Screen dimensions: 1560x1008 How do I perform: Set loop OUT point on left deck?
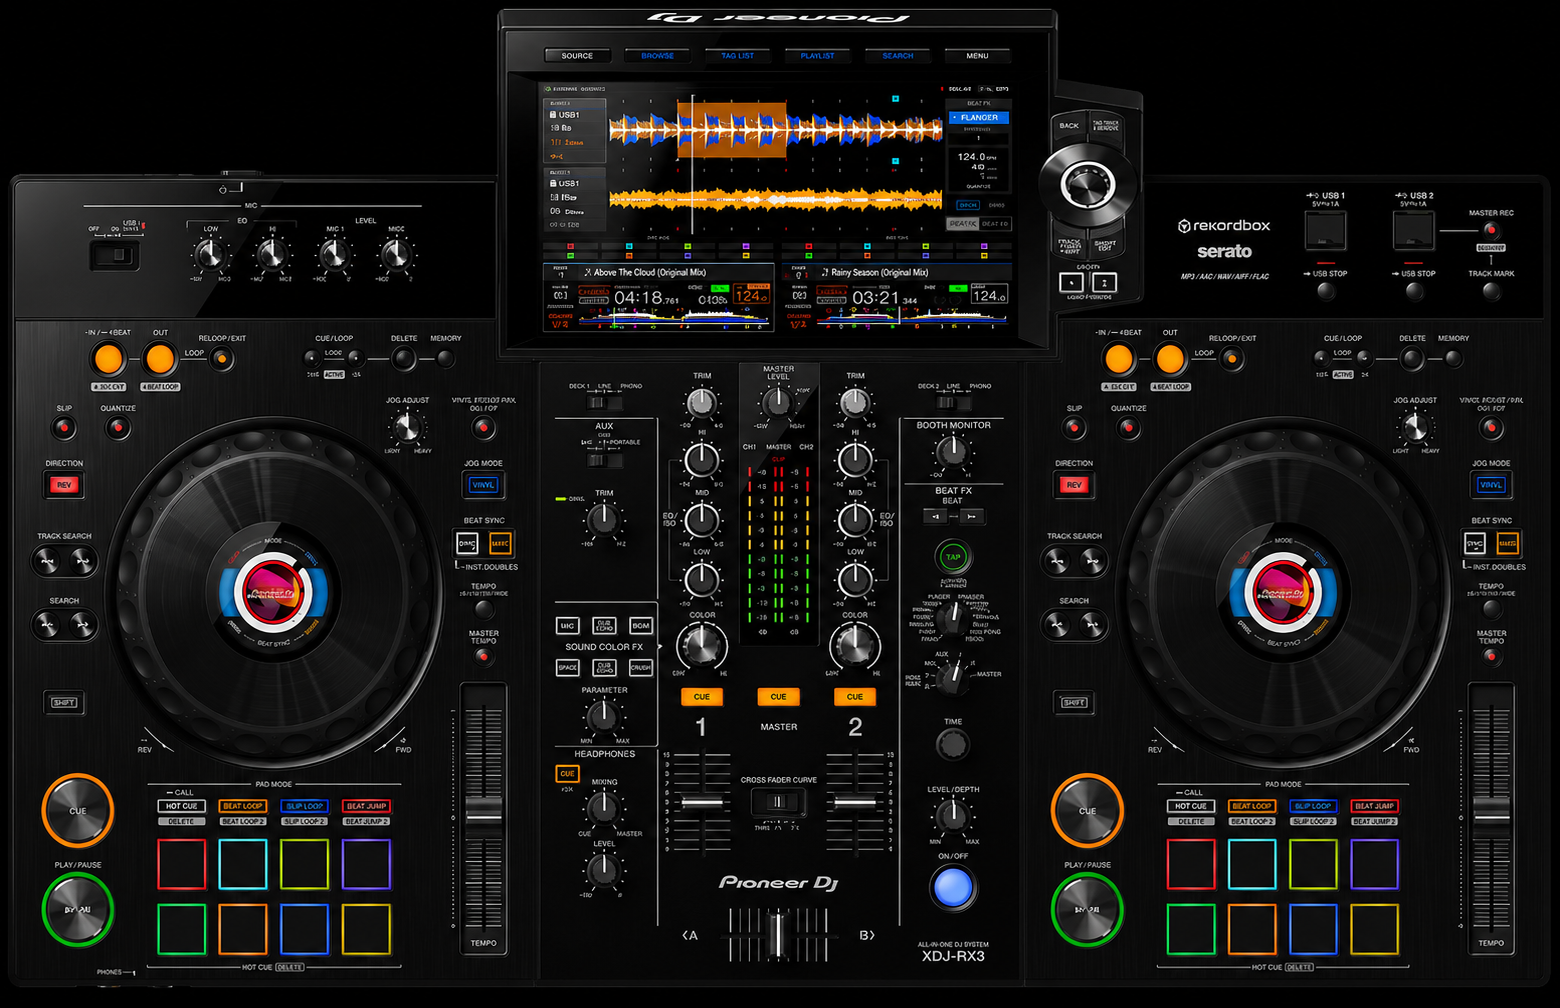coord(159,358)
